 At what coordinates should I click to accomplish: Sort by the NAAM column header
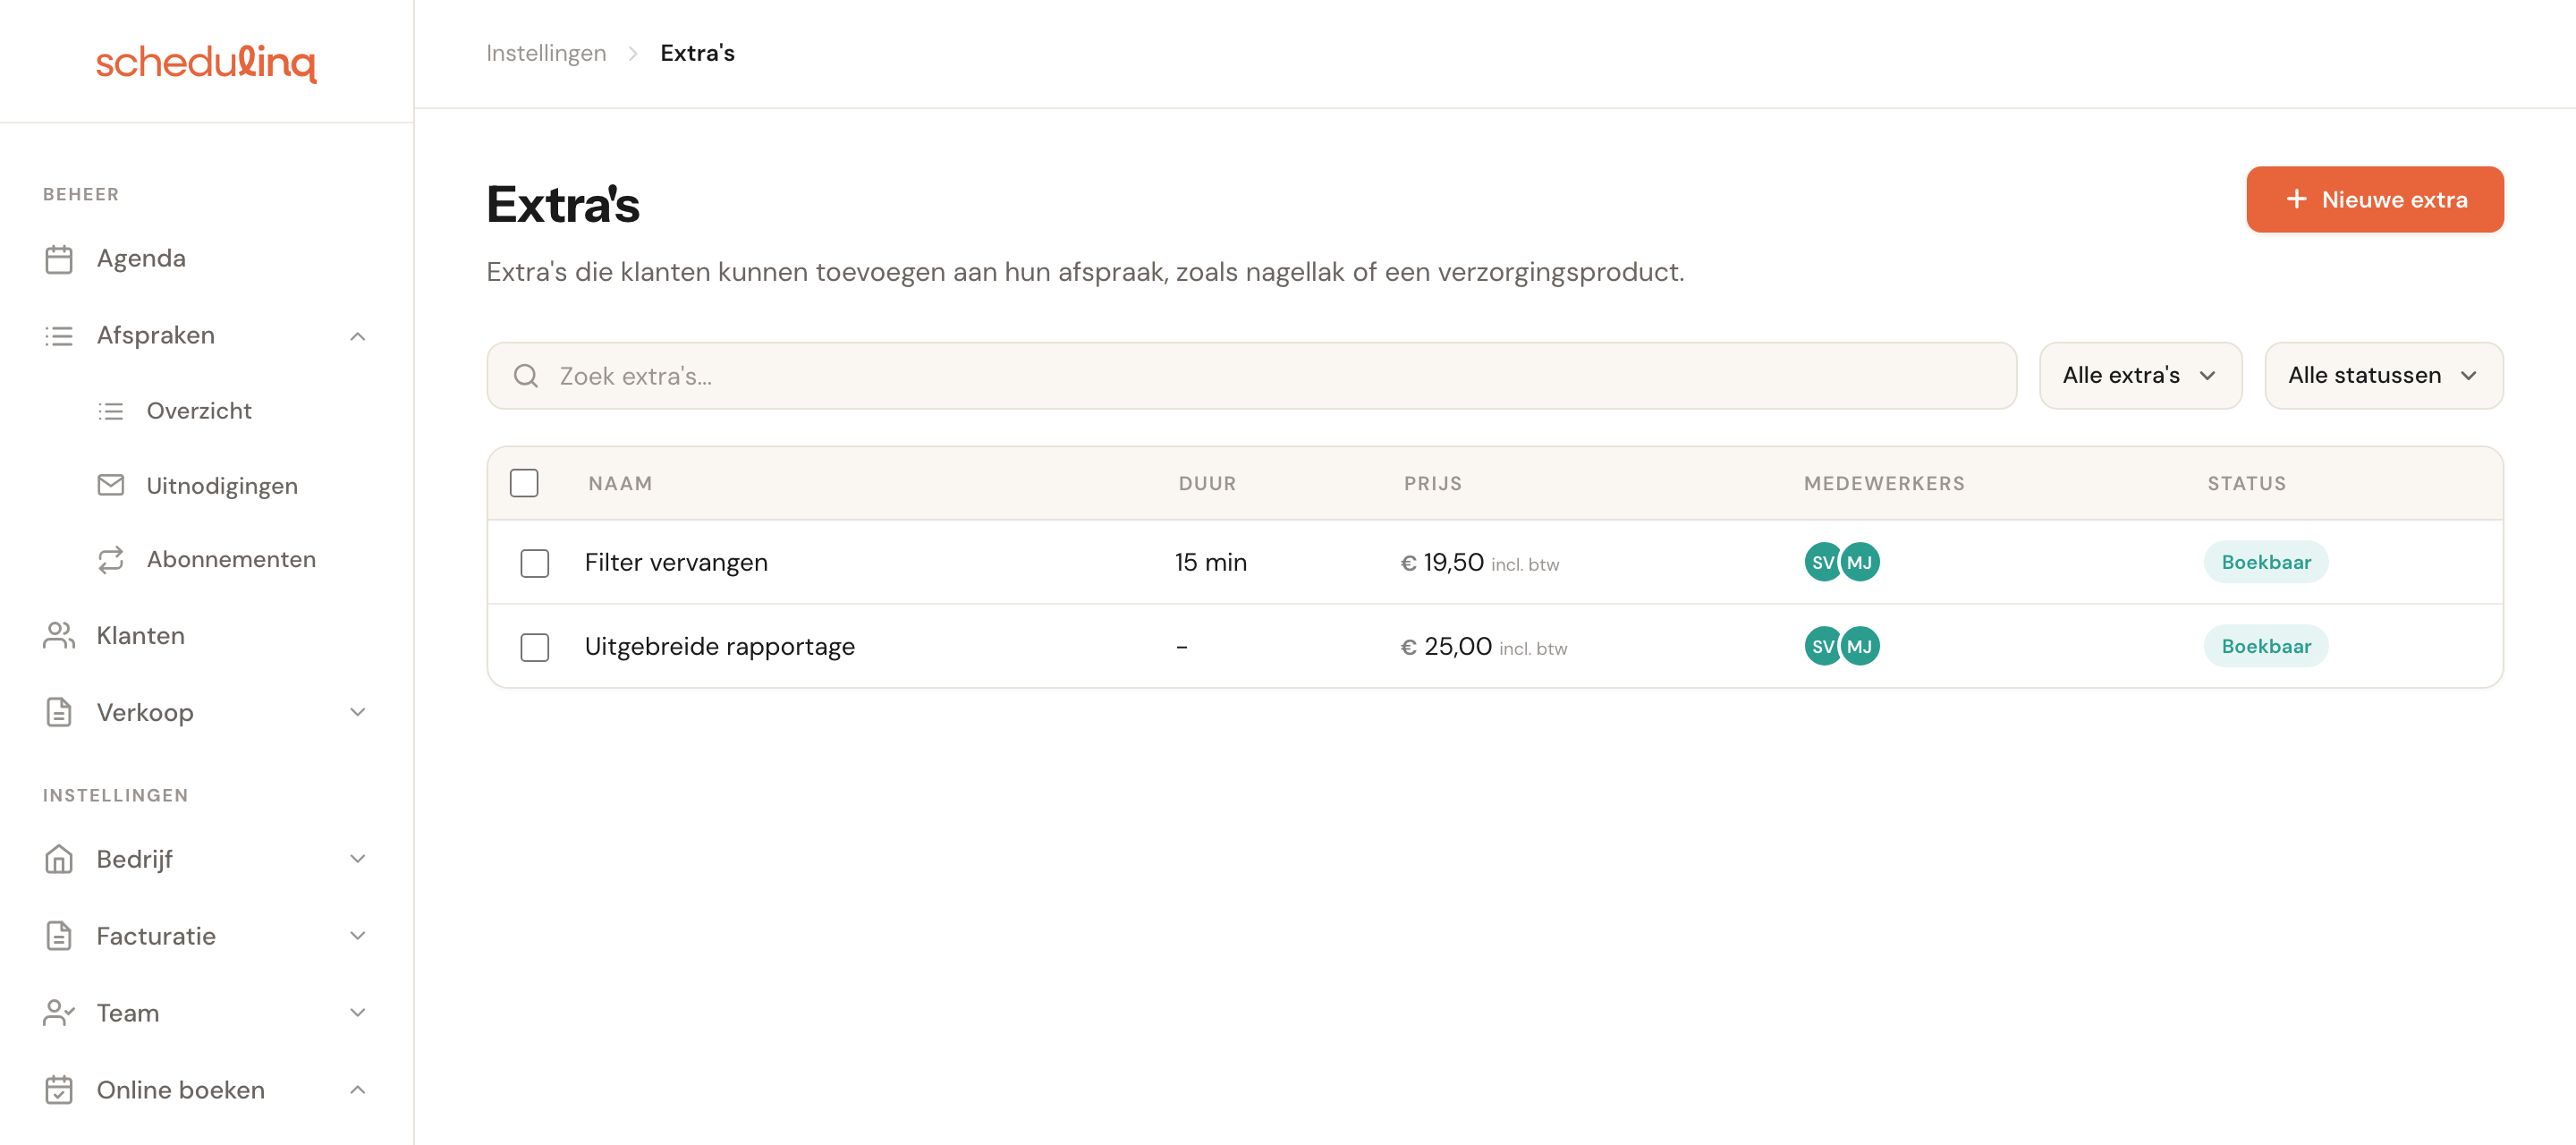click(x=620, y=484)
